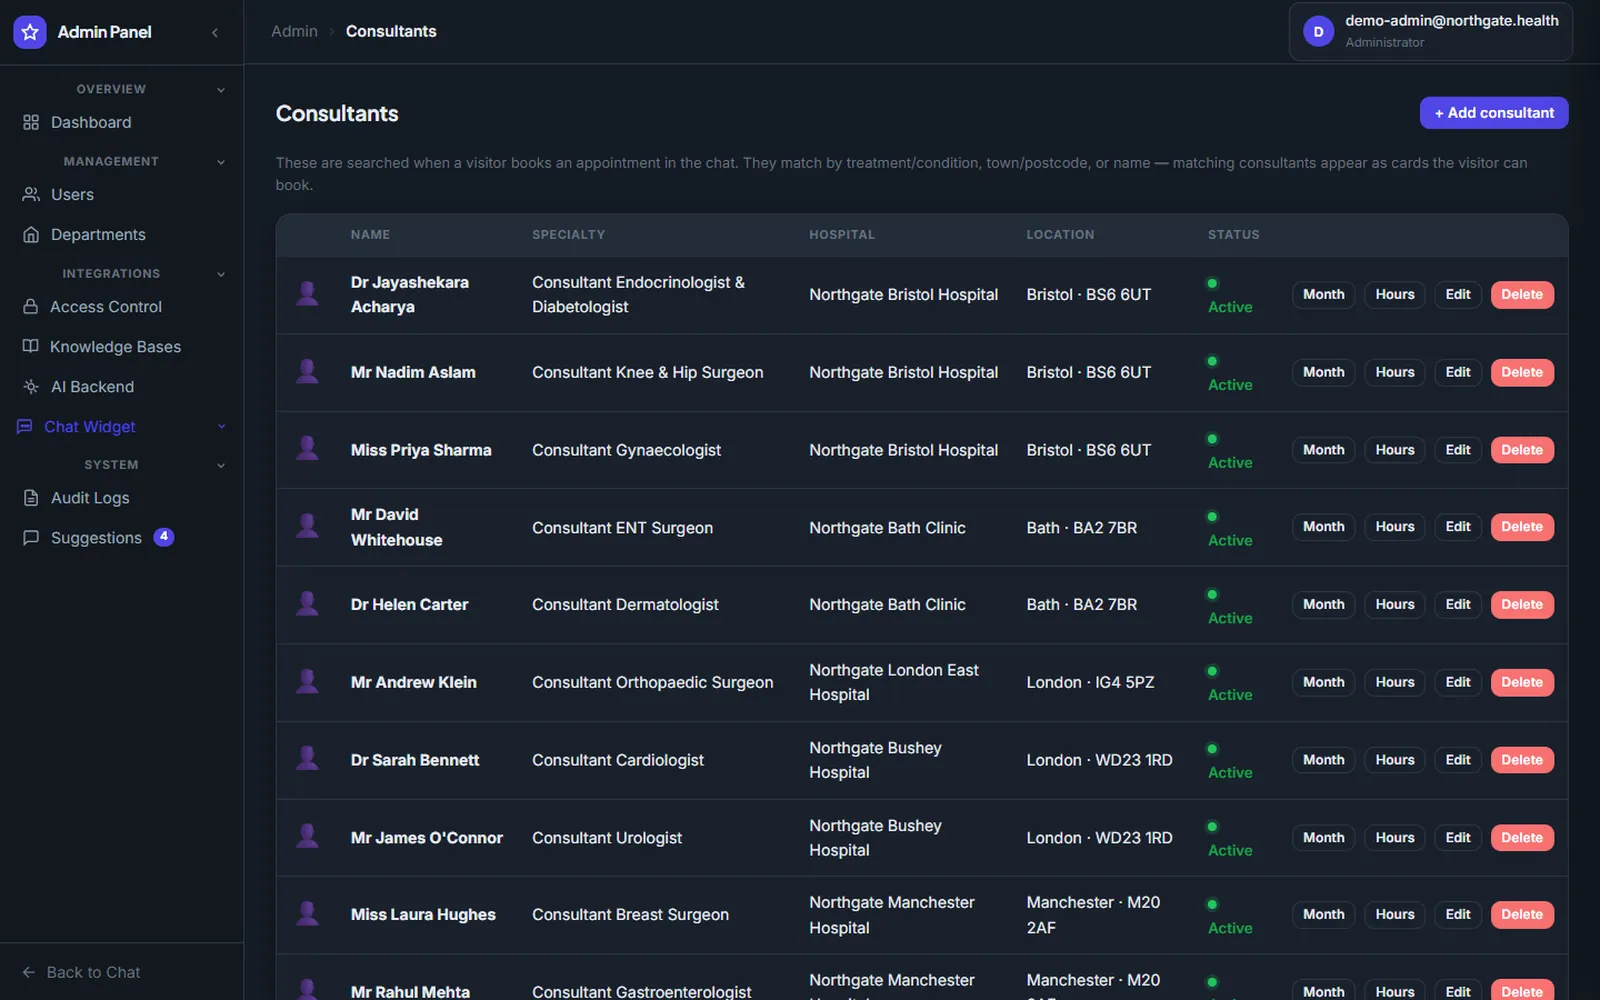The image size is (1600, 1000).
Task: Click Northgate Bath Clinic for Dr Helen Carter
Action: [x=887, y=604]
